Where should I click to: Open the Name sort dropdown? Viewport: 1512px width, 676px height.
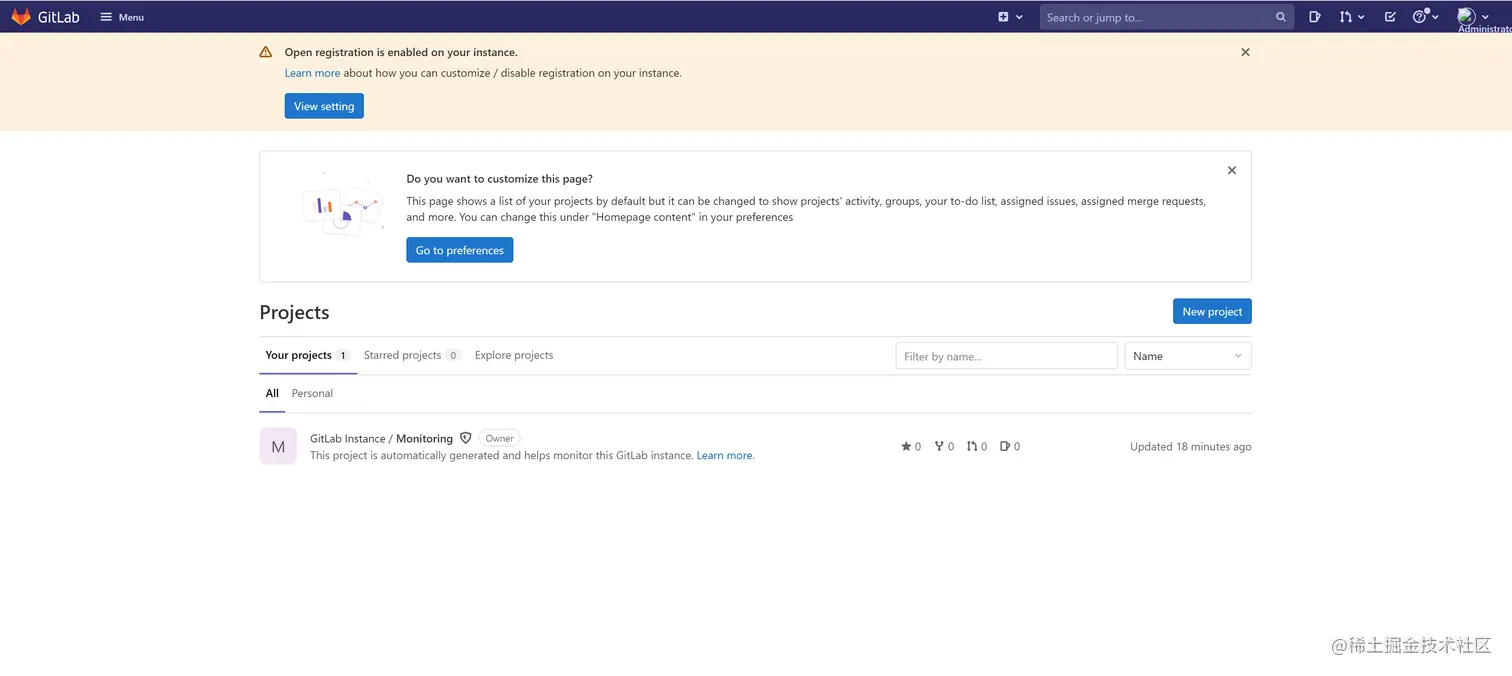tap(1188, 356)
